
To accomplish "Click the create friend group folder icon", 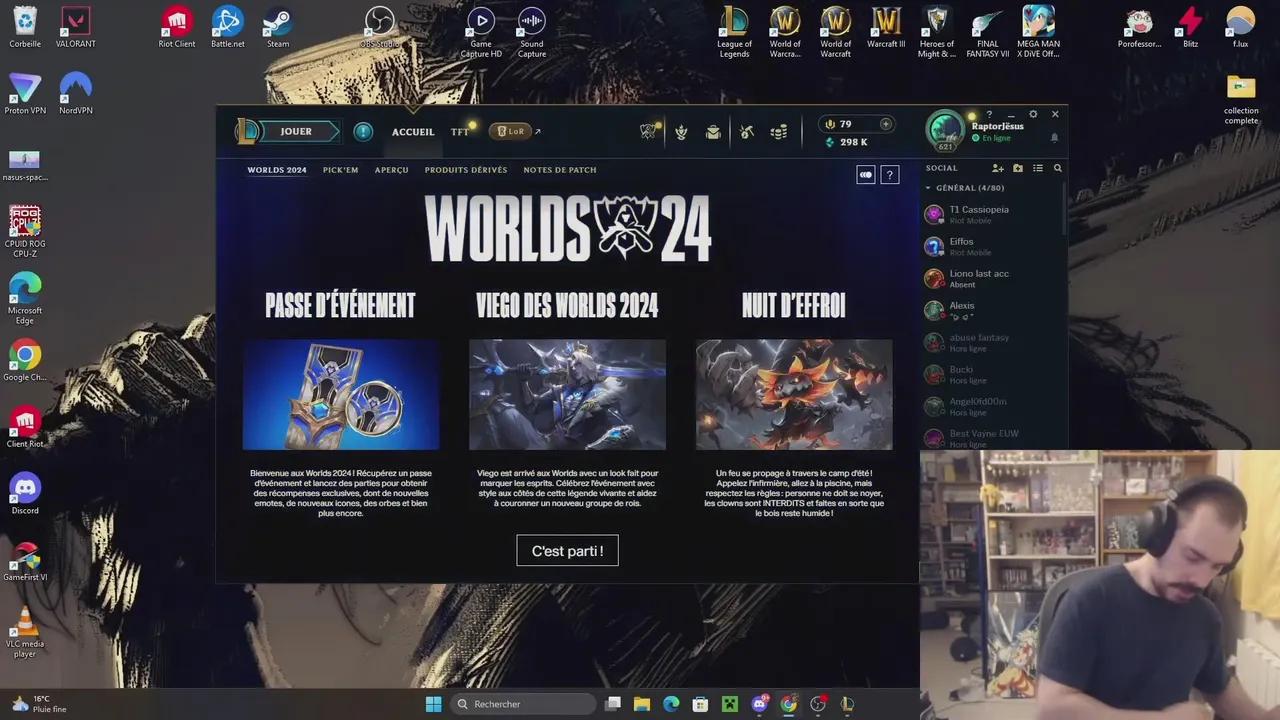I will point(1018,168).
